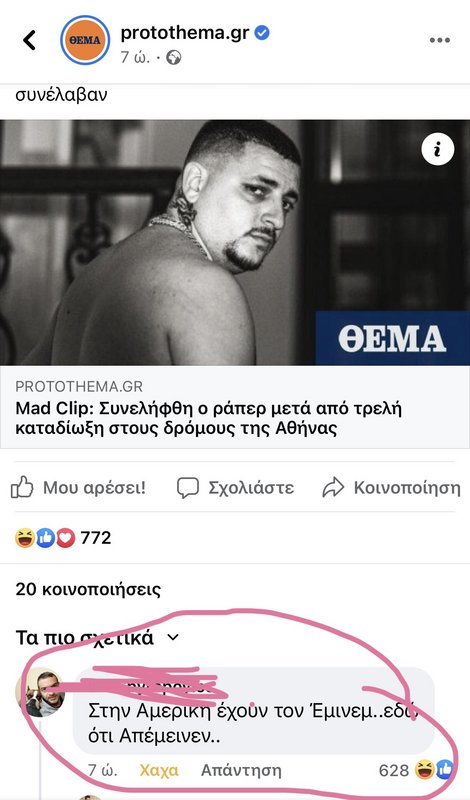Tap the back arrow icon
The image size is (470, 800).
30,40
